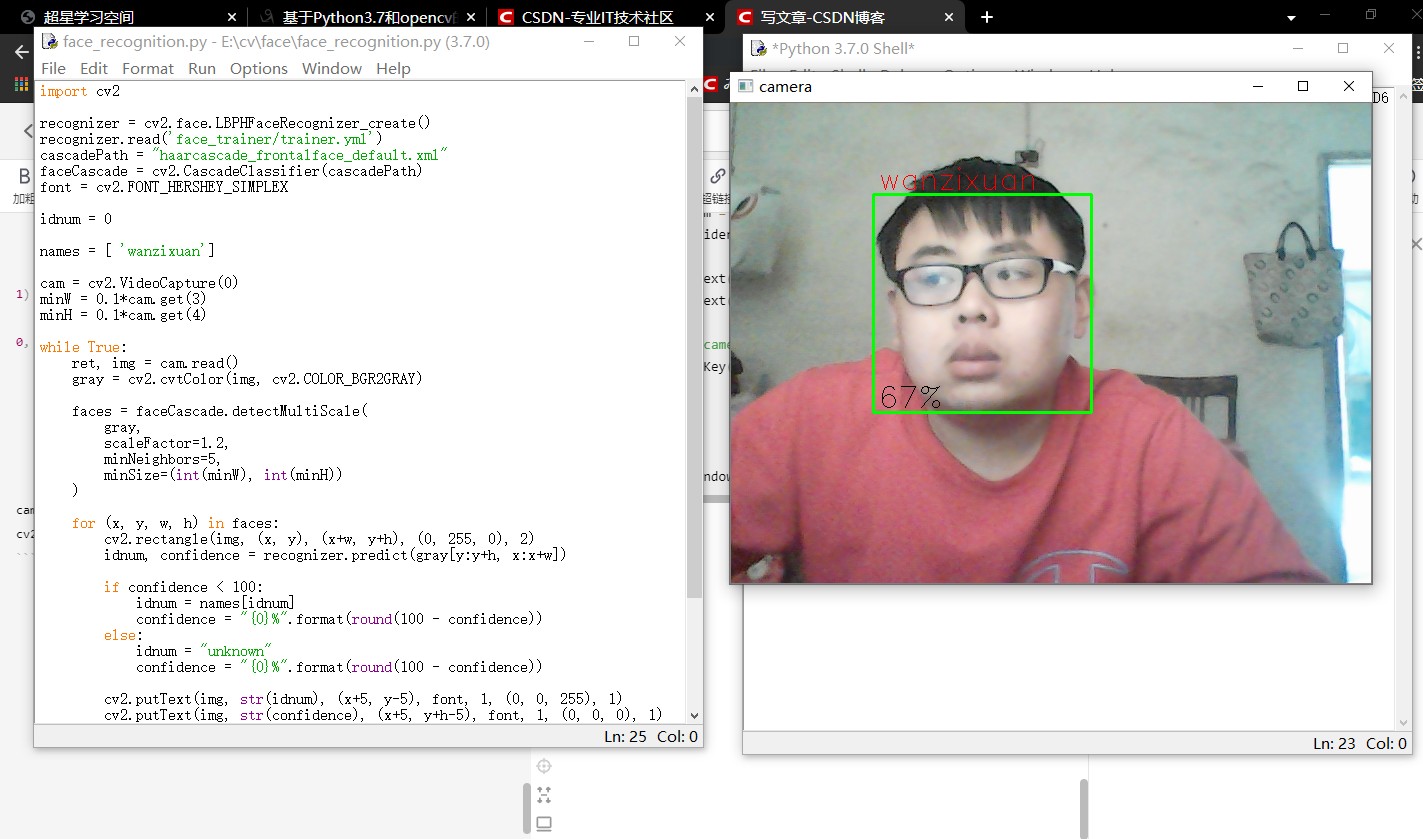Click the CSDN page vertical scrollbar thumb
This screenshot has width=1423, height=839.
1083,809
